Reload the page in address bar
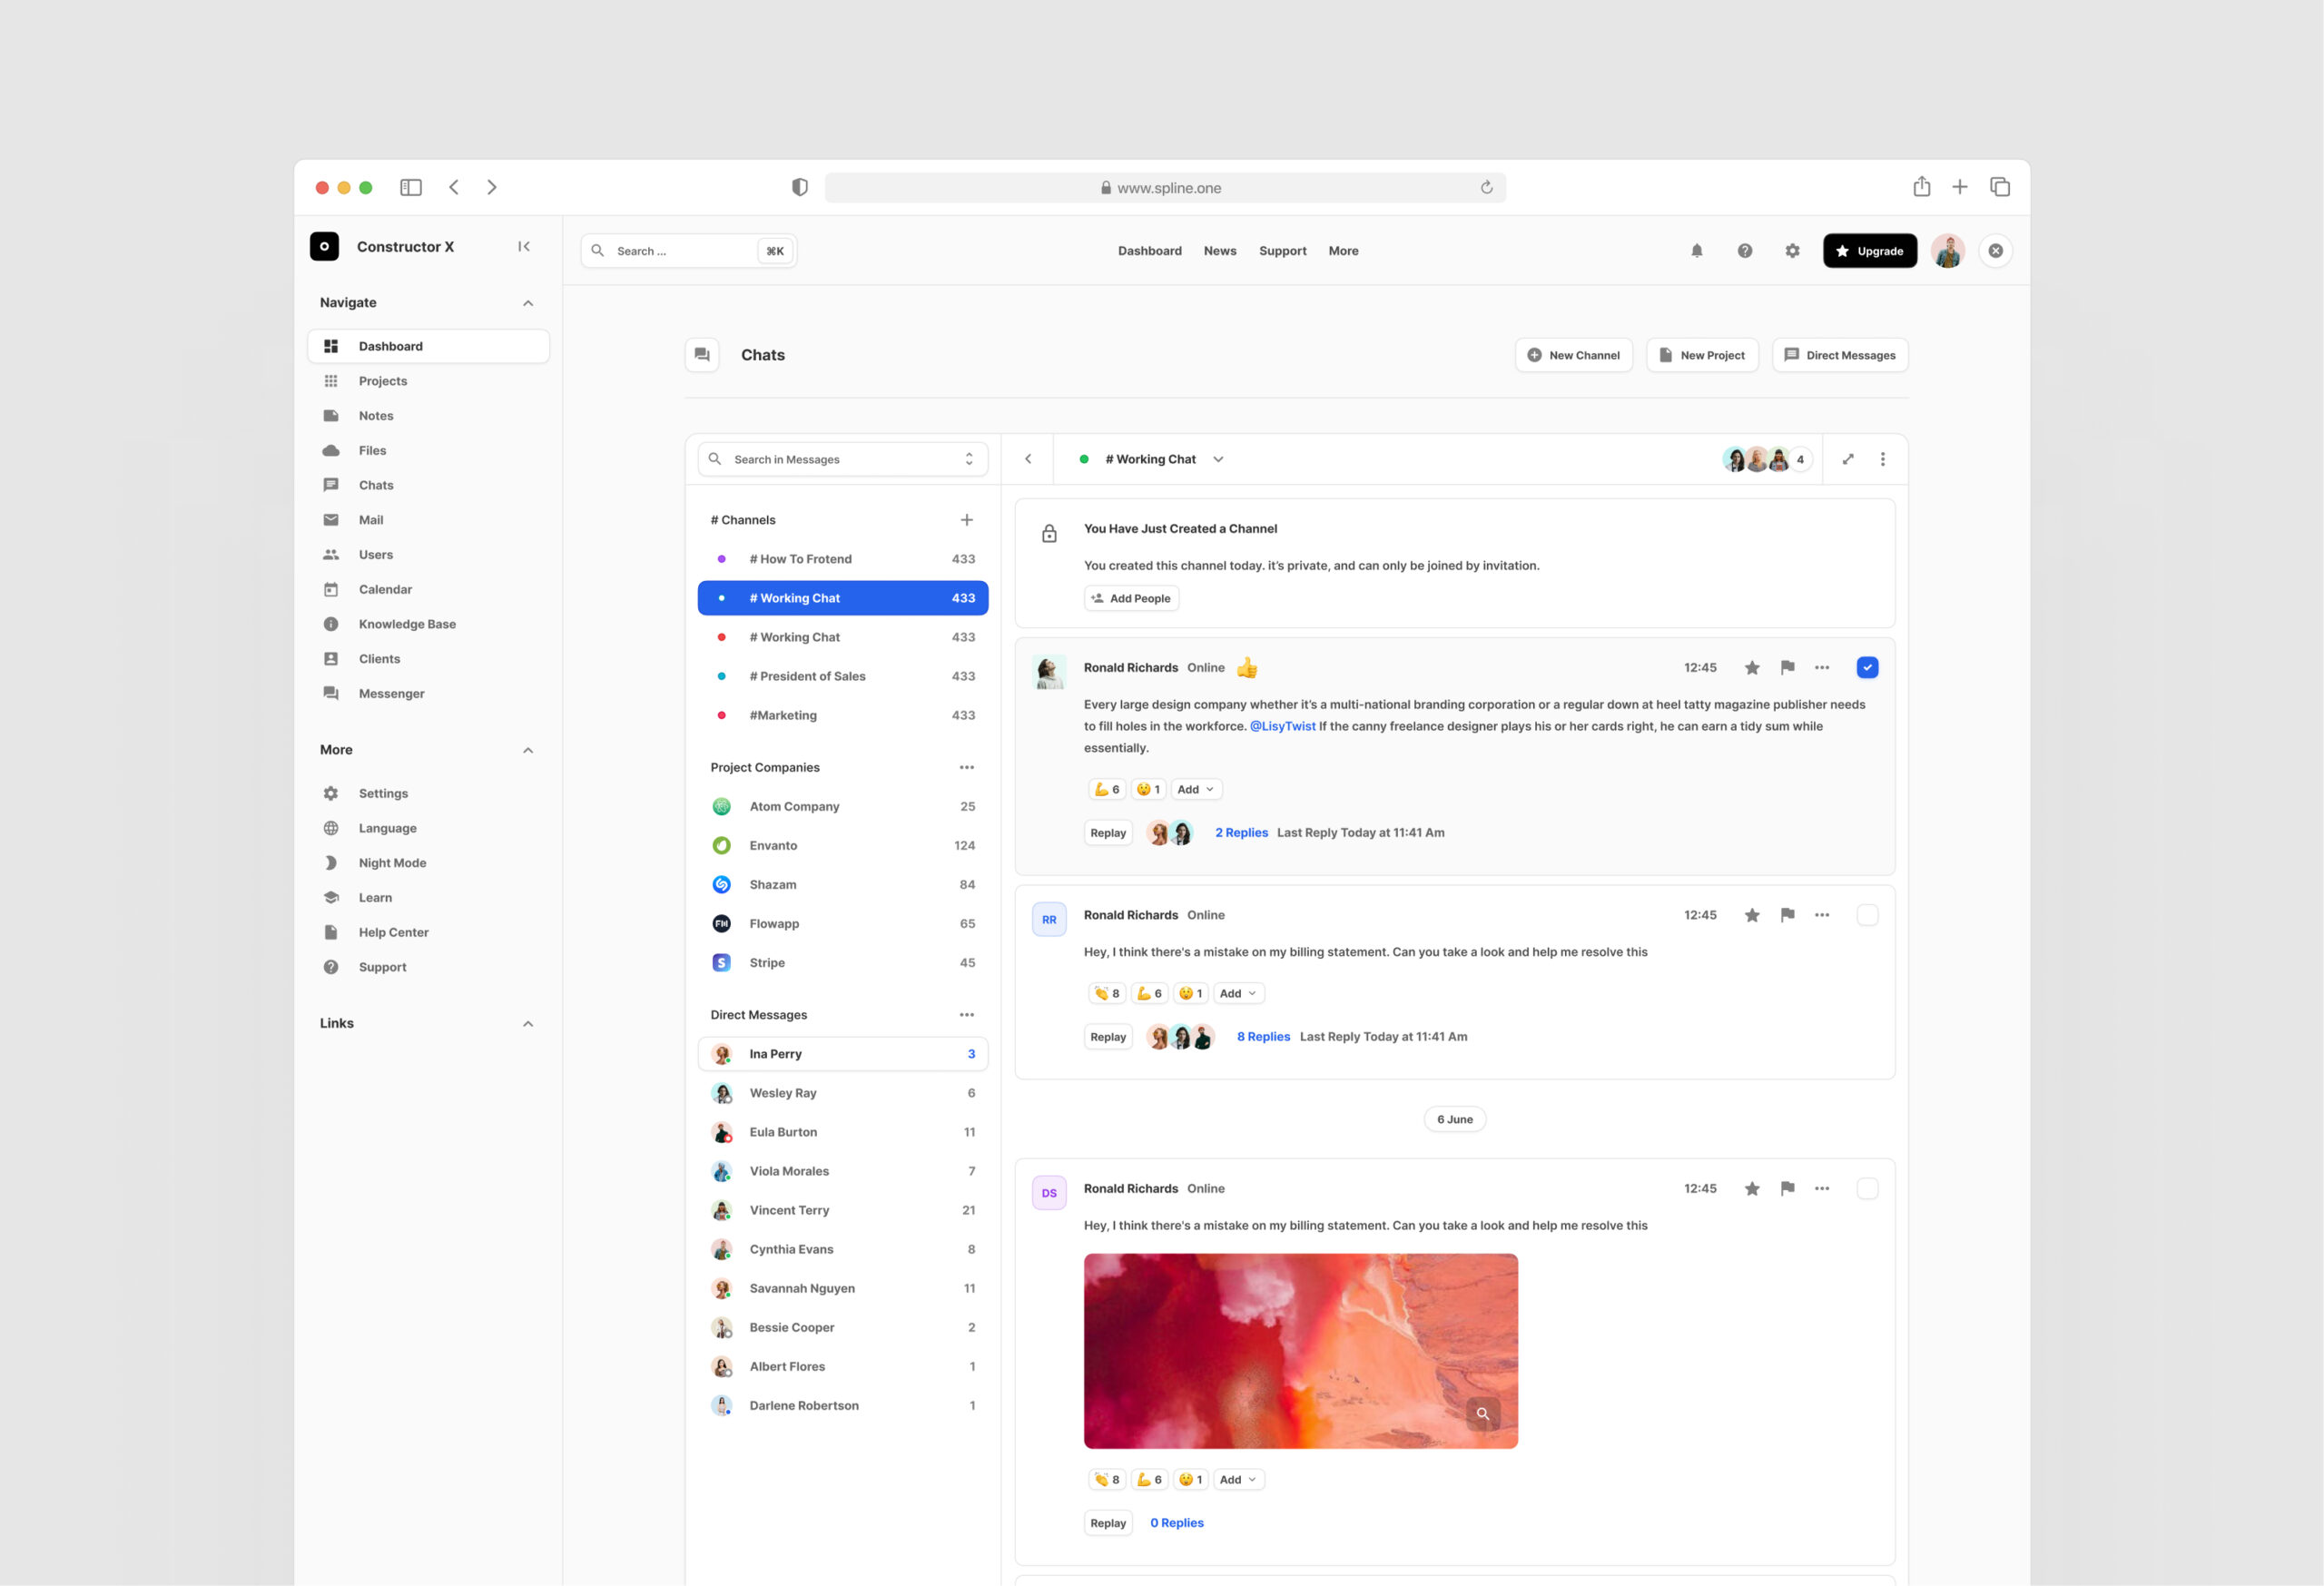Screen dimensions: 2324x1586 [1486, 187]
